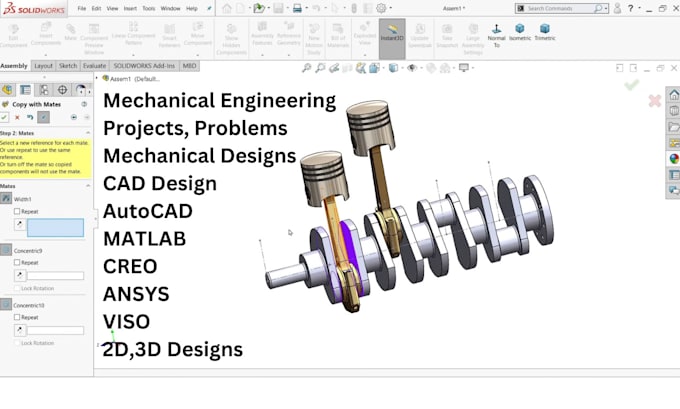Open the Edit menu
Screen dimensions: 680x409
(x=96, y=8)
